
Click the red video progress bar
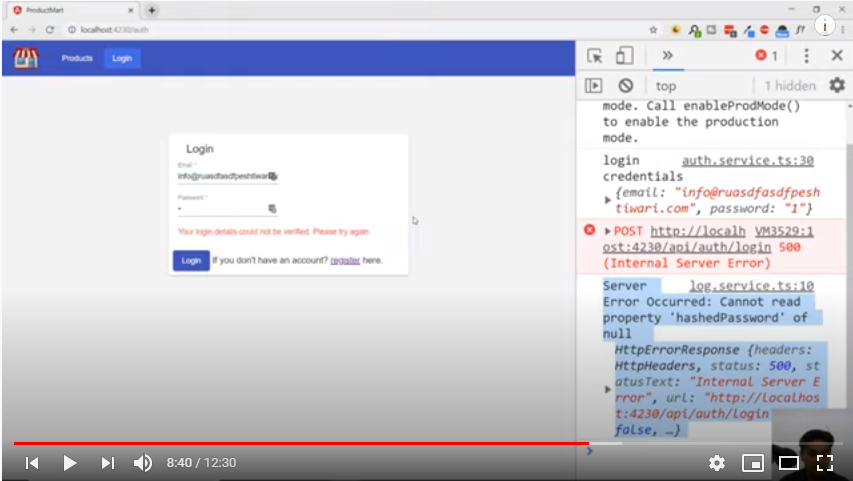click(x=300, y=443)
